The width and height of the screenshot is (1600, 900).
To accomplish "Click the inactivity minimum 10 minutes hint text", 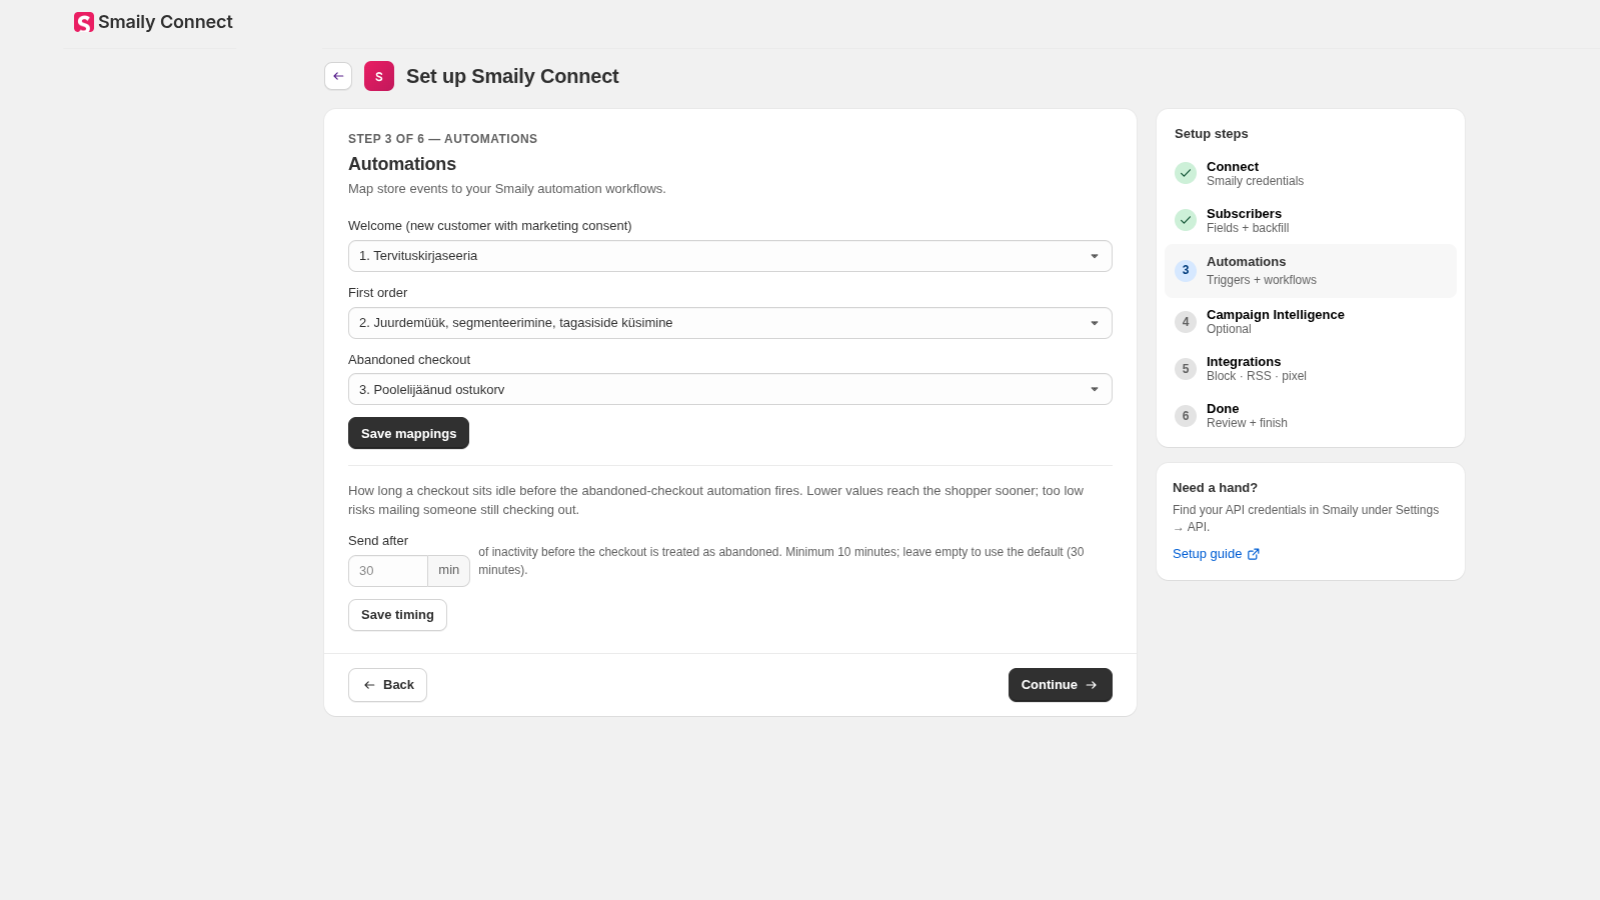I will tap(781, 561).
